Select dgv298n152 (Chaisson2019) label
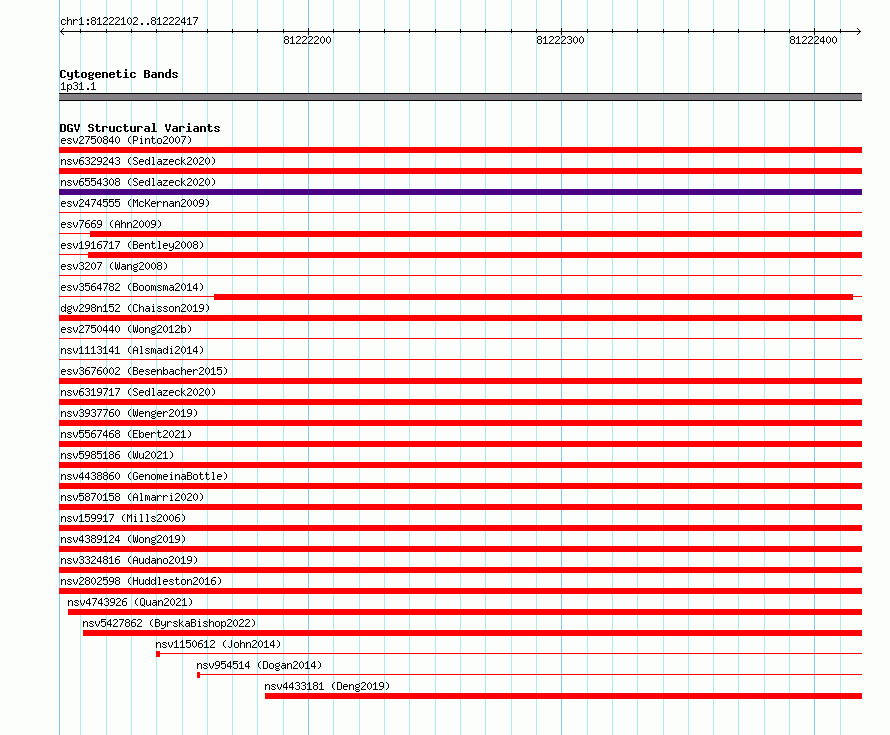890x735 pixels. coord(135,308)
